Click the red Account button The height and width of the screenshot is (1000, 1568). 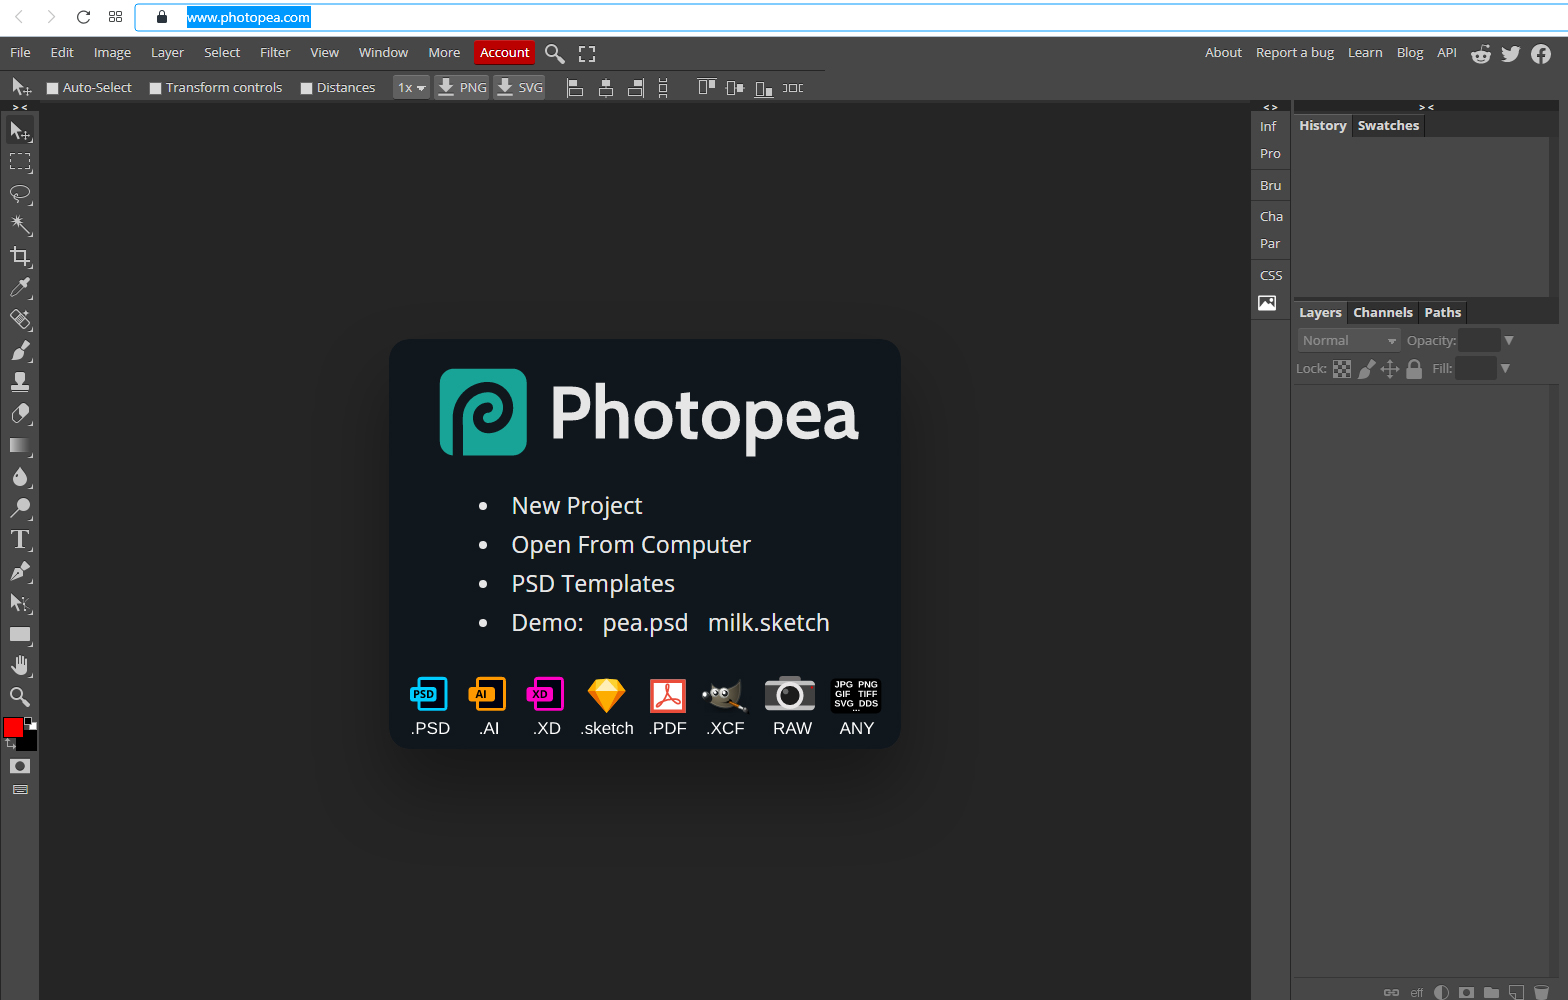504,53
